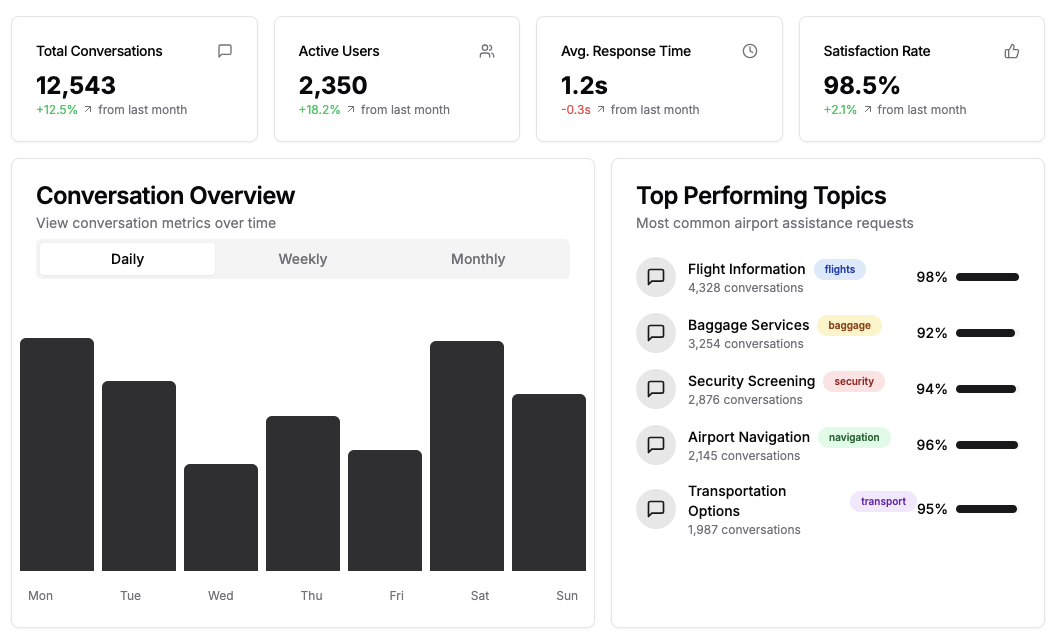Click the security label near Security Screening

[854, 381]
